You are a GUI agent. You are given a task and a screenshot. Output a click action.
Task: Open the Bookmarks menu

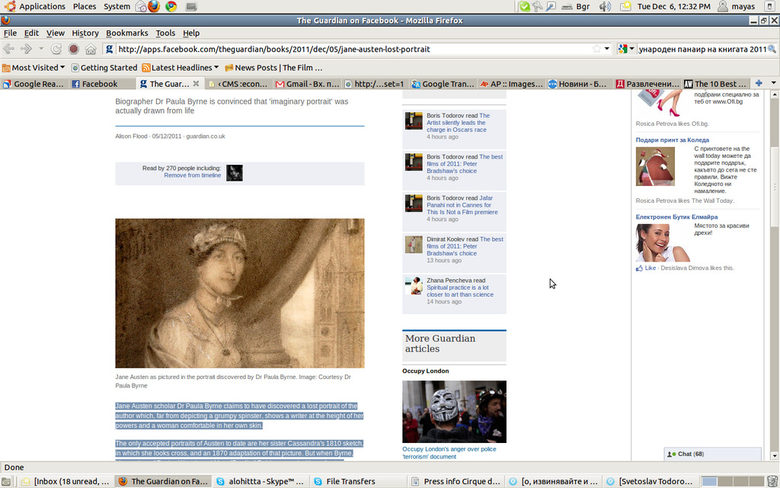point(127,33)
